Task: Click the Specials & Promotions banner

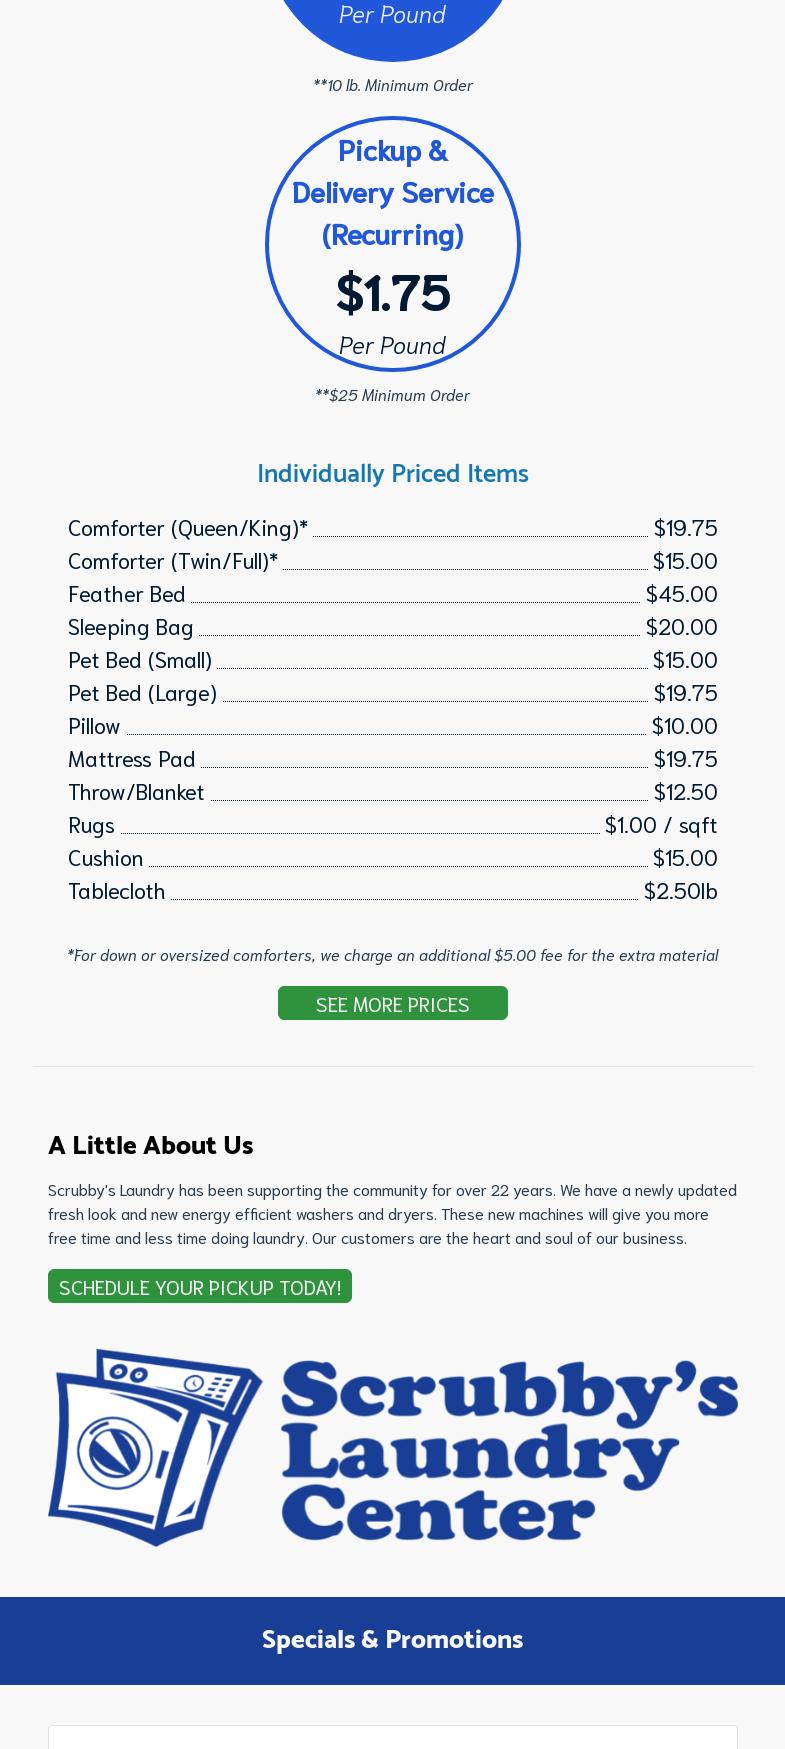Action: 392,1639
